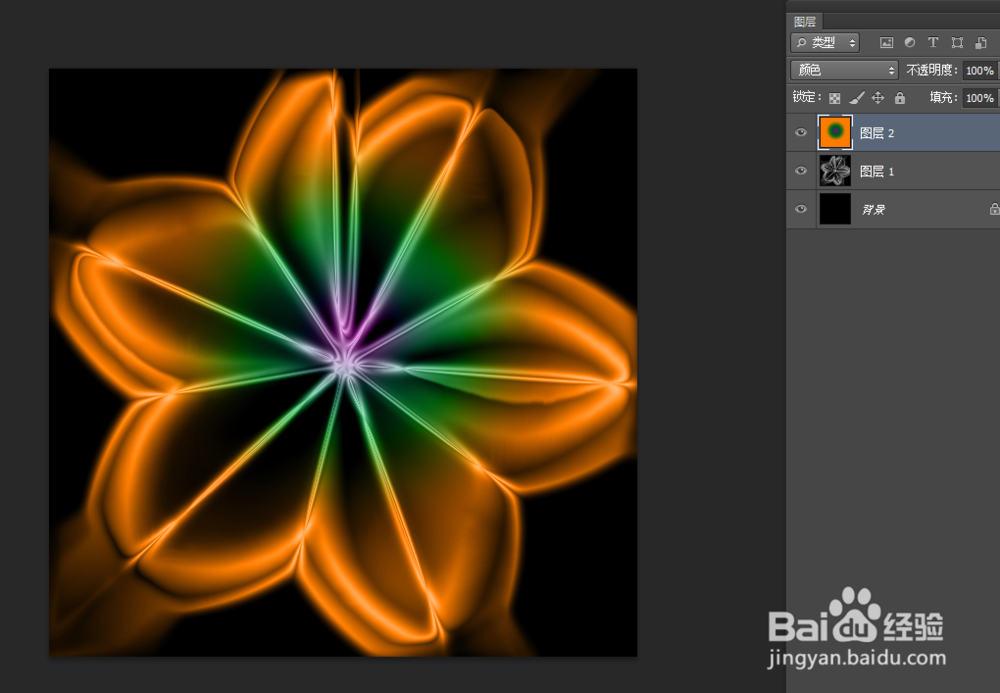Click the lock image pixels brush icon
Image resolution: width=1000 pixels, height=693 pixels.
pyautogui.click(x=856, y=97)
